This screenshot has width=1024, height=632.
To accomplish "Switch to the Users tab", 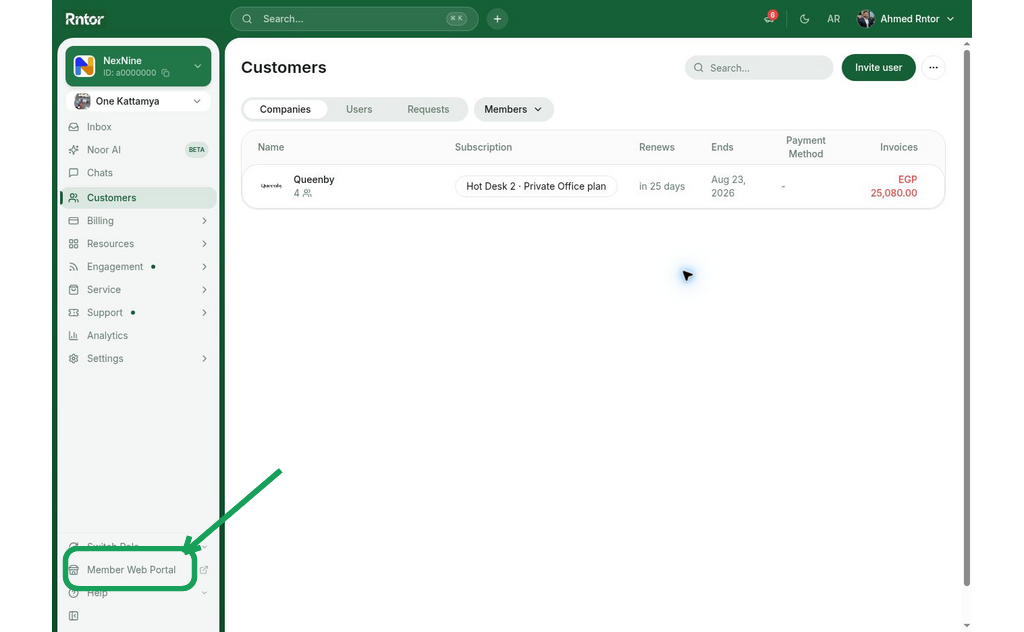I will point(359,109).
